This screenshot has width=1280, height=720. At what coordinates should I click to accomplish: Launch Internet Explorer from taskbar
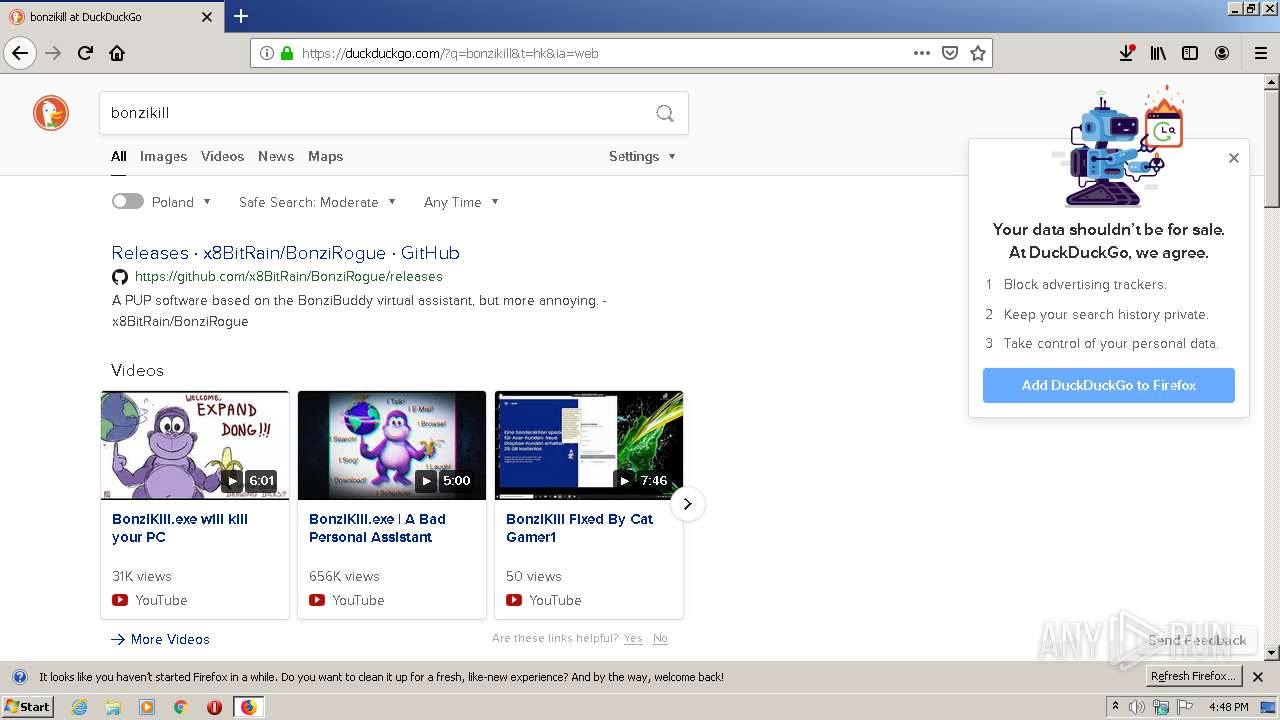(x=80, y=707)
